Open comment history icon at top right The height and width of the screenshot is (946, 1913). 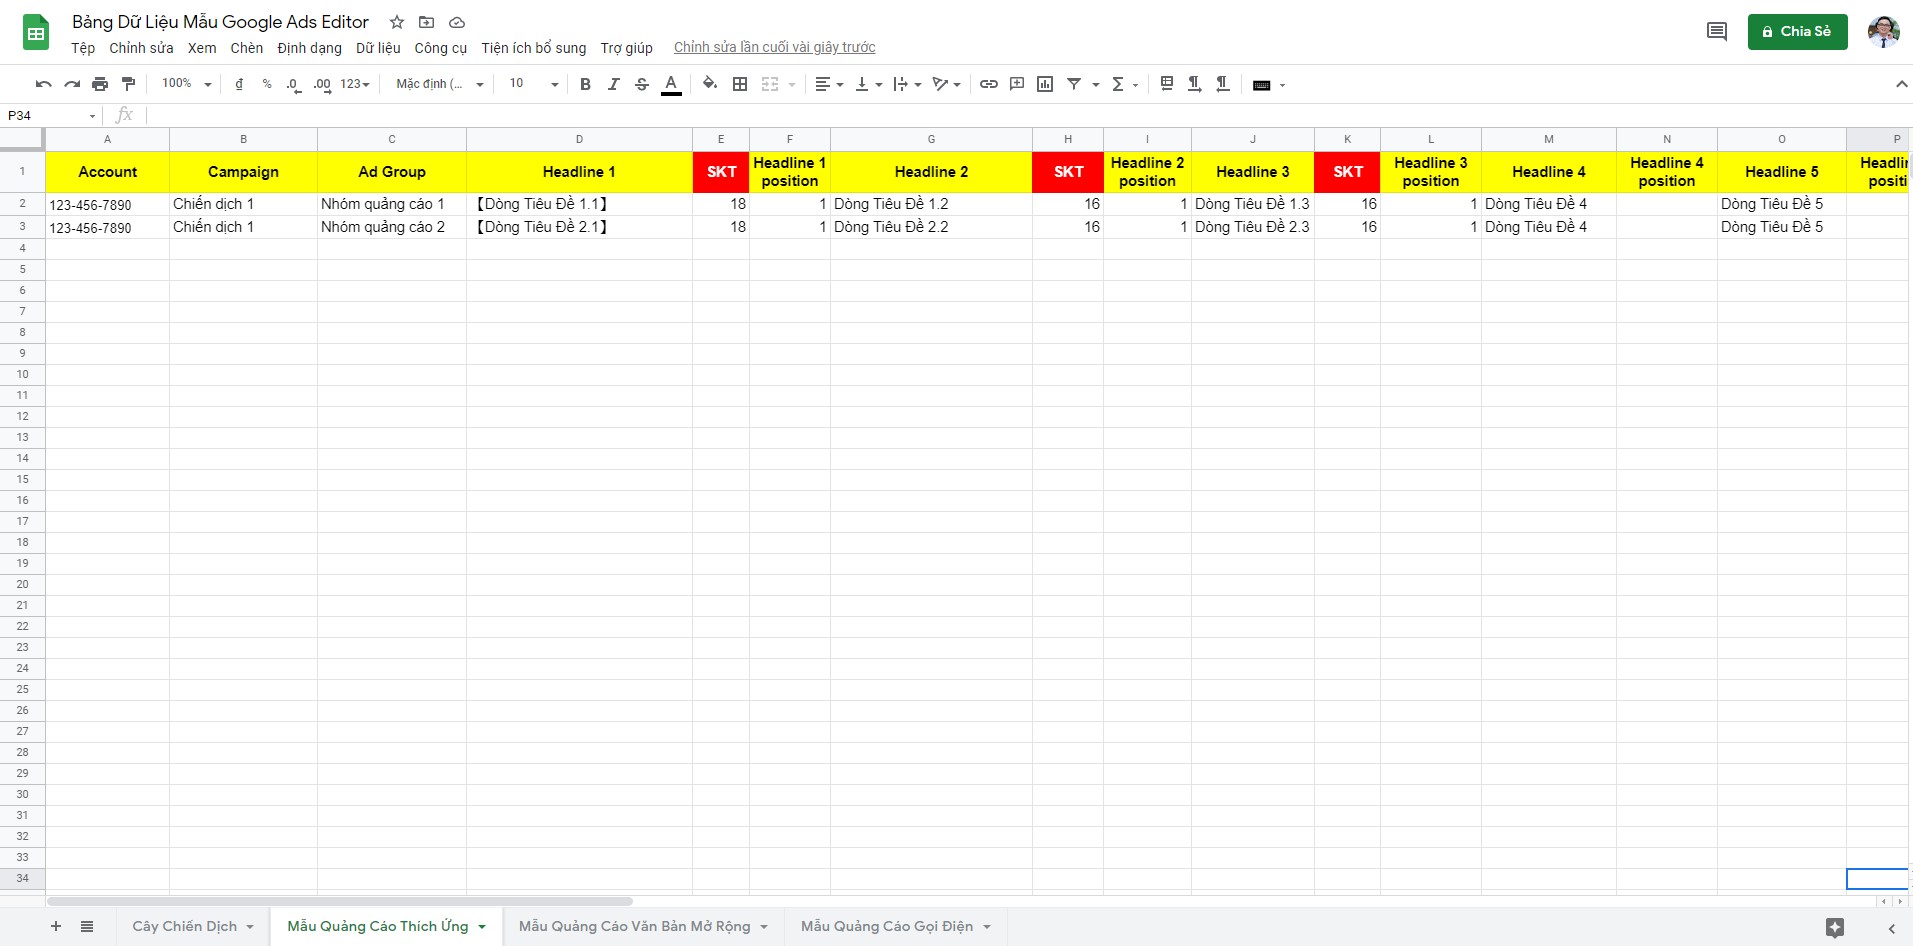(1716, 32)
